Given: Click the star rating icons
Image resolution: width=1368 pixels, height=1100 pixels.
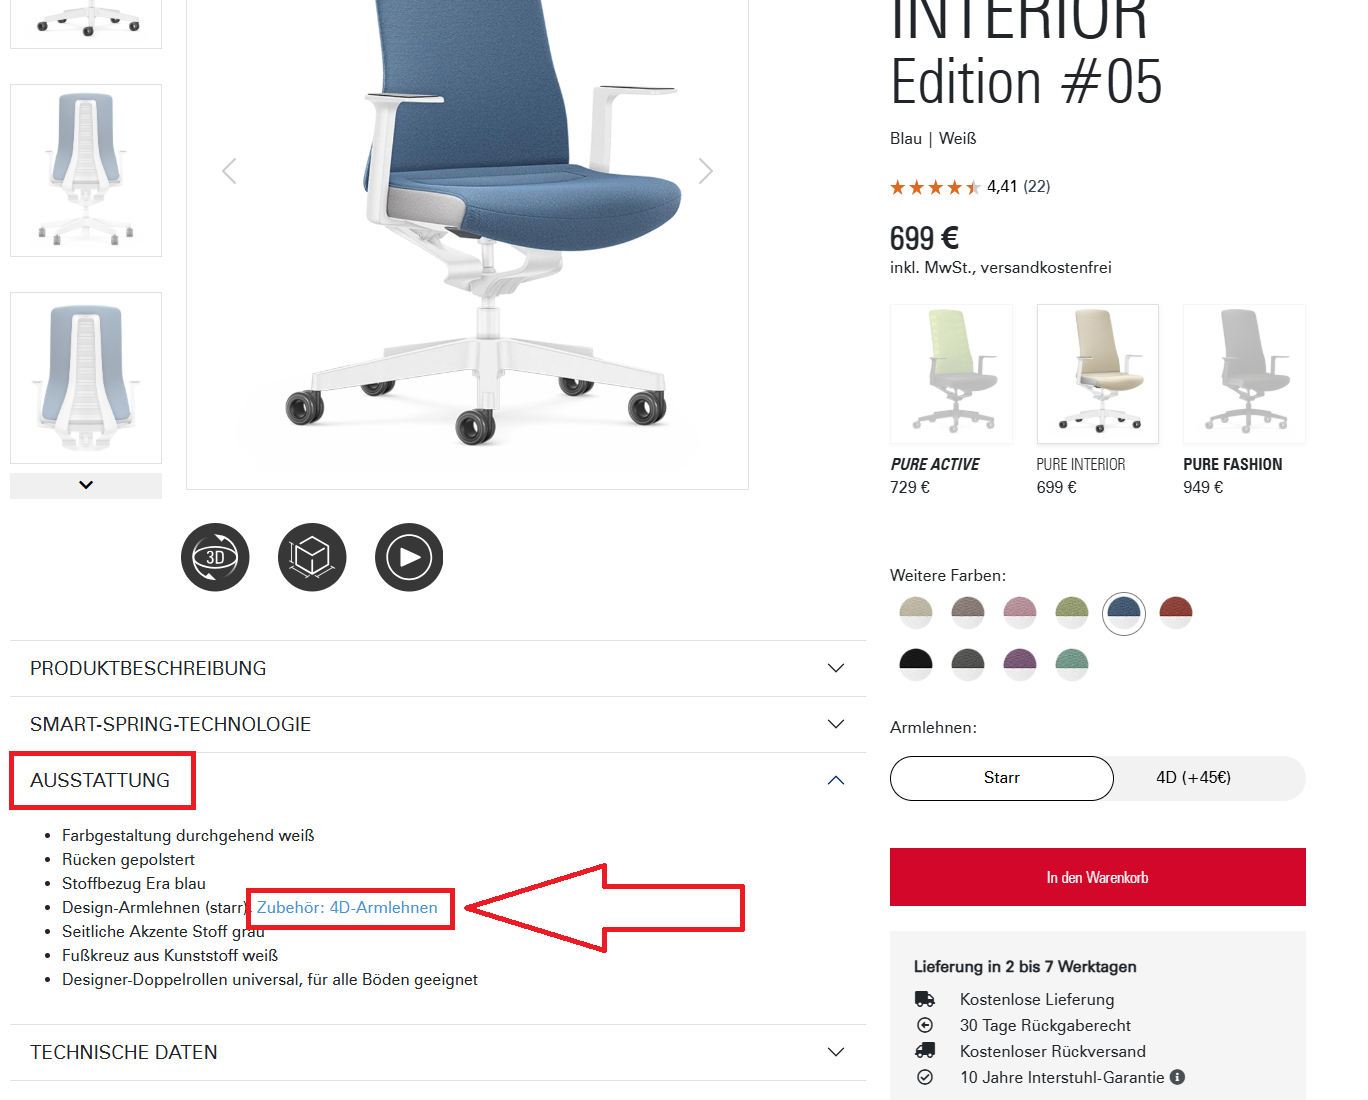Looking at the screenshot, I should point(934,187).
